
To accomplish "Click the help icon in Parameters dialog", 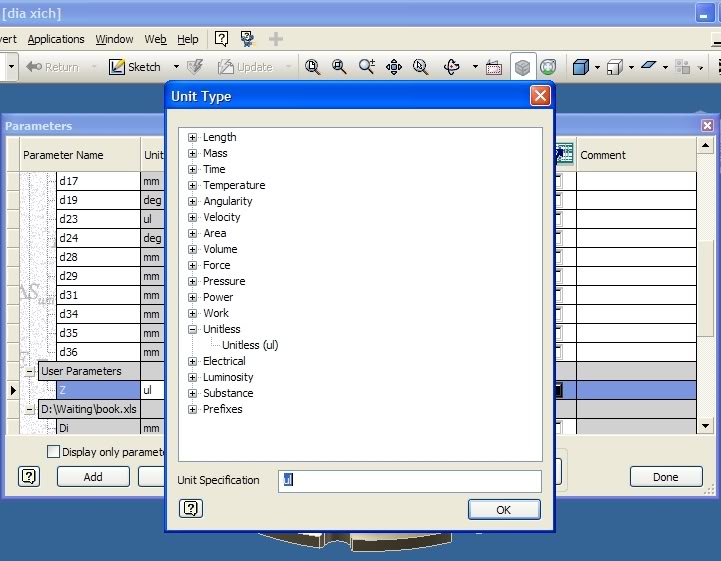I will click(x=29, y=476).
